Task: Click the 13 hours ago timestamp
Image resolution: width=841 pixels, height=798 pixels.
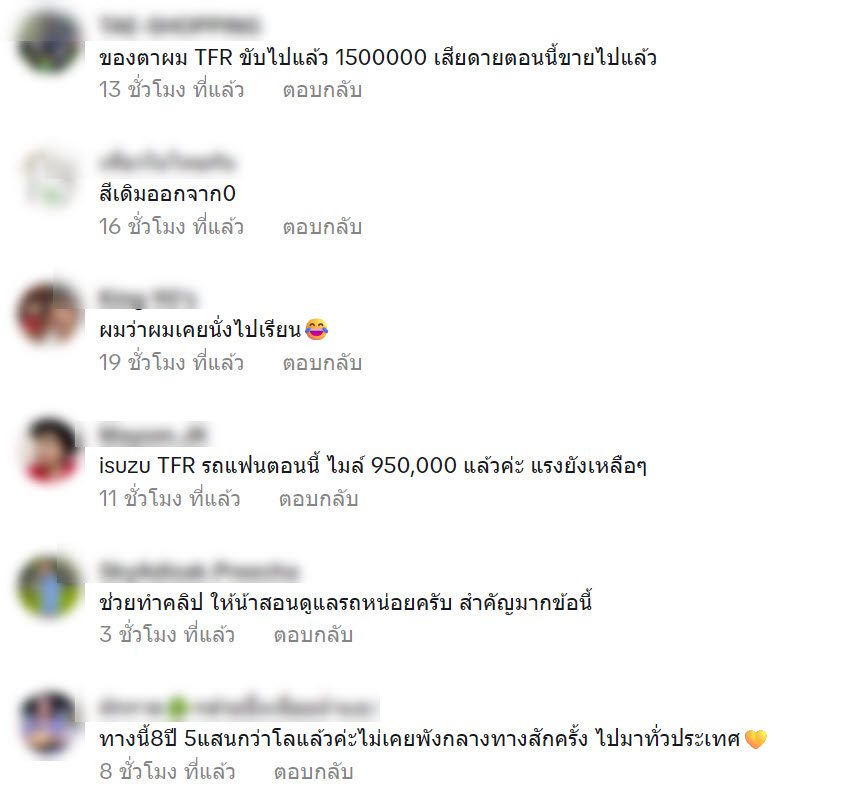Action: pos(172,90)
